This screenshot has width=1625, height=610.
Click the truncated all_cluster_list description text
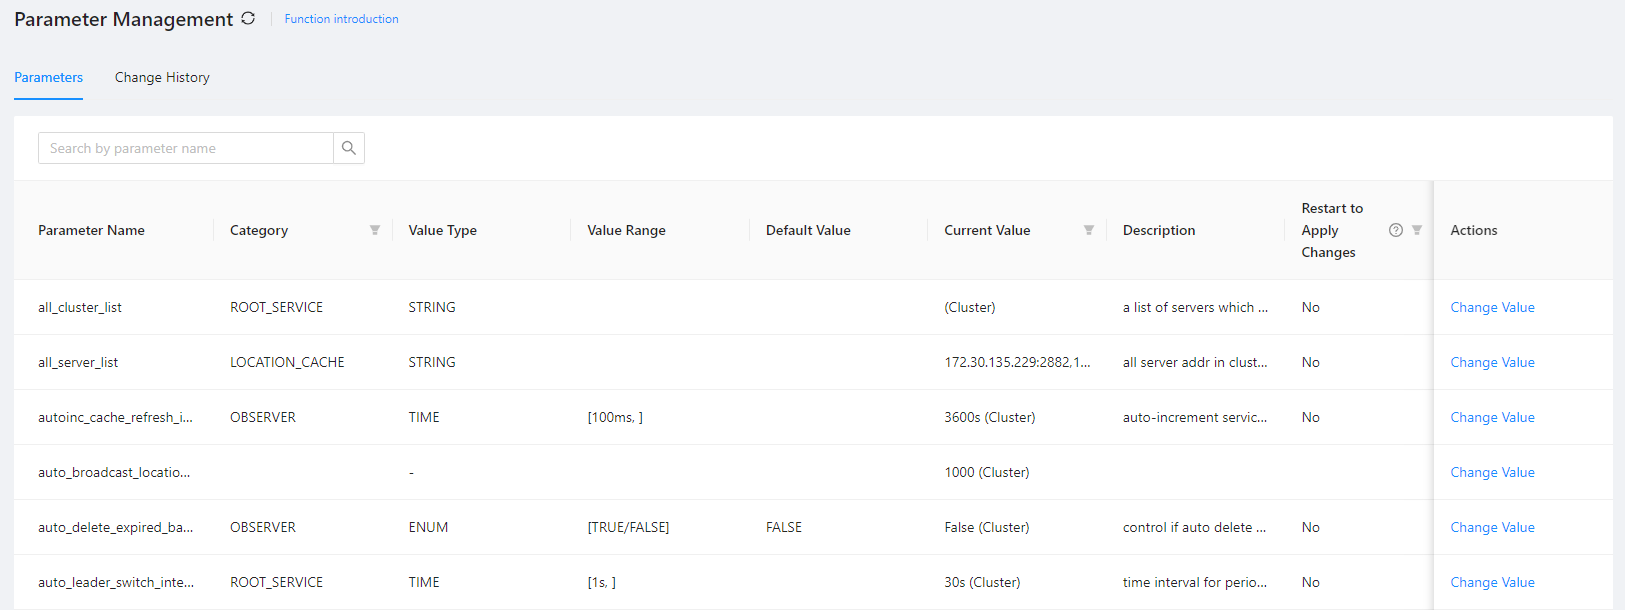tap(1195, 307)
